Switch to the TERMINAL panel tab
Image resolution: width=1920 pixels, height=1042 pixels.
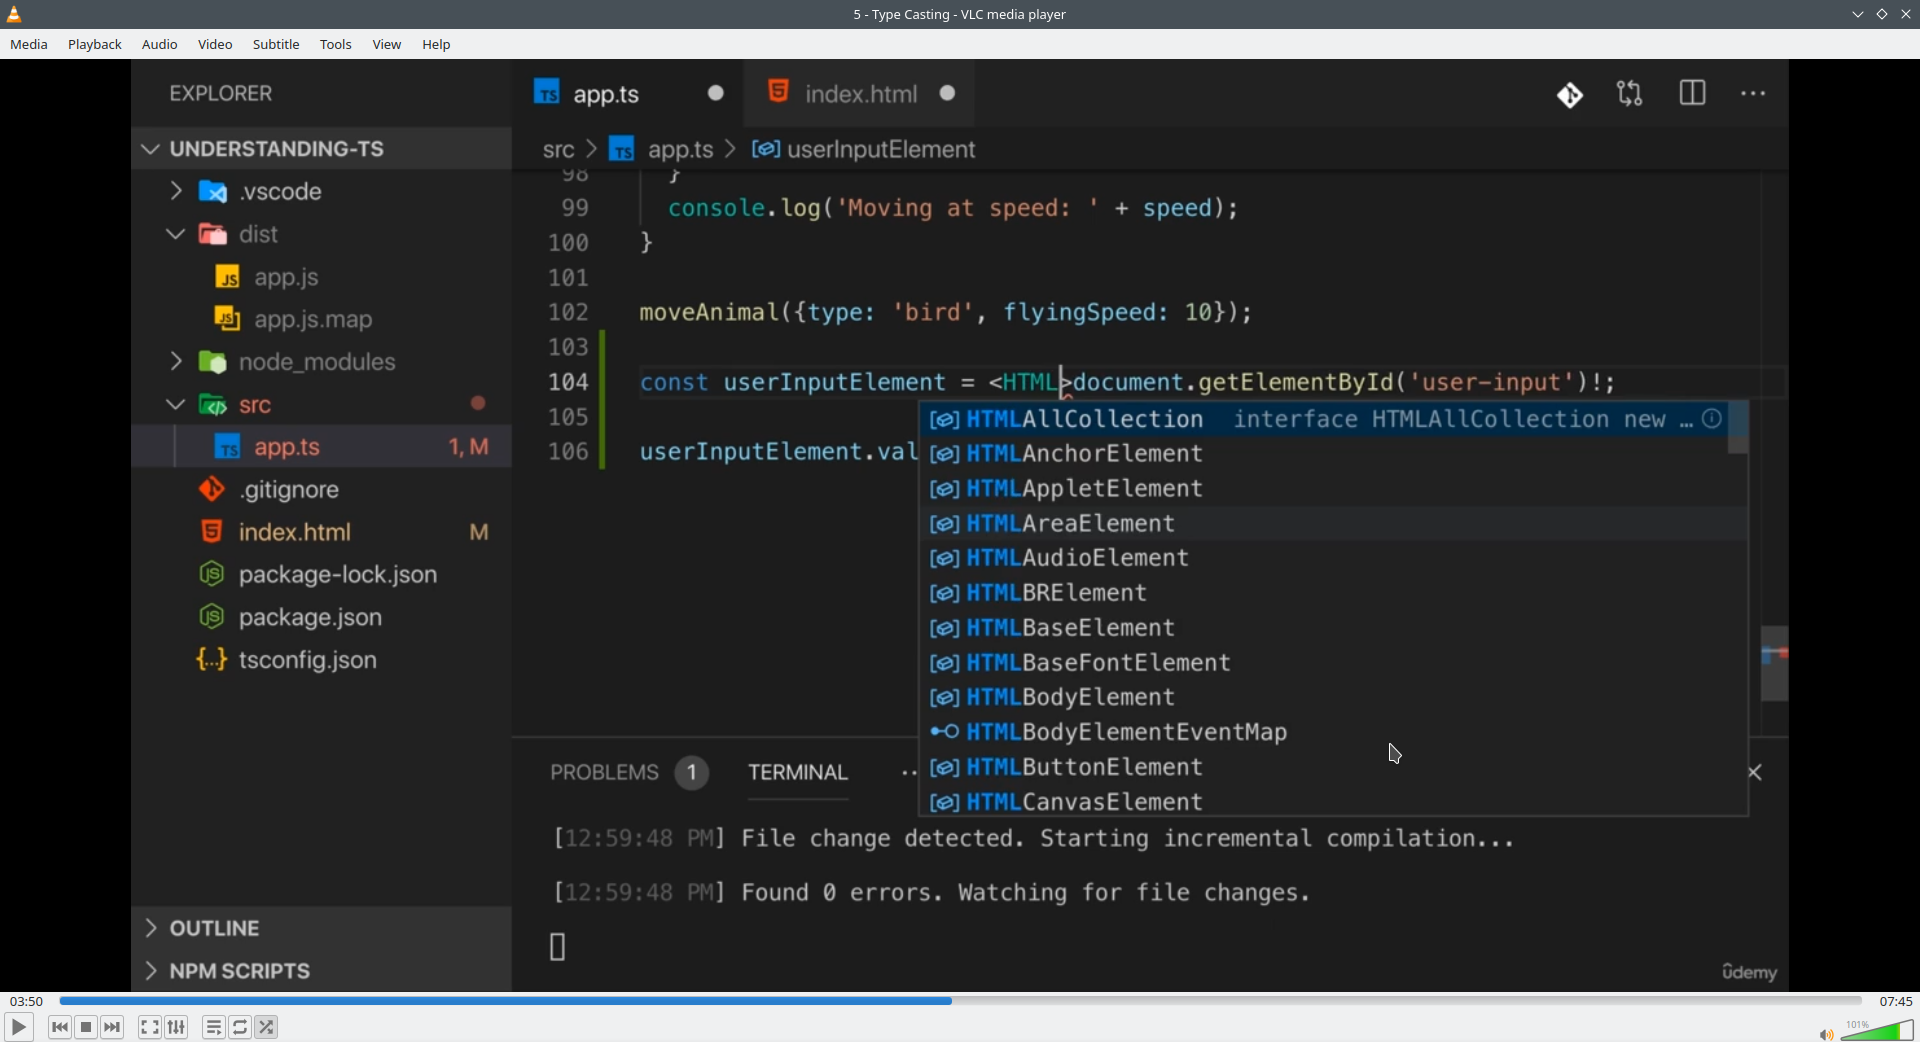click(x=798, y=773)
